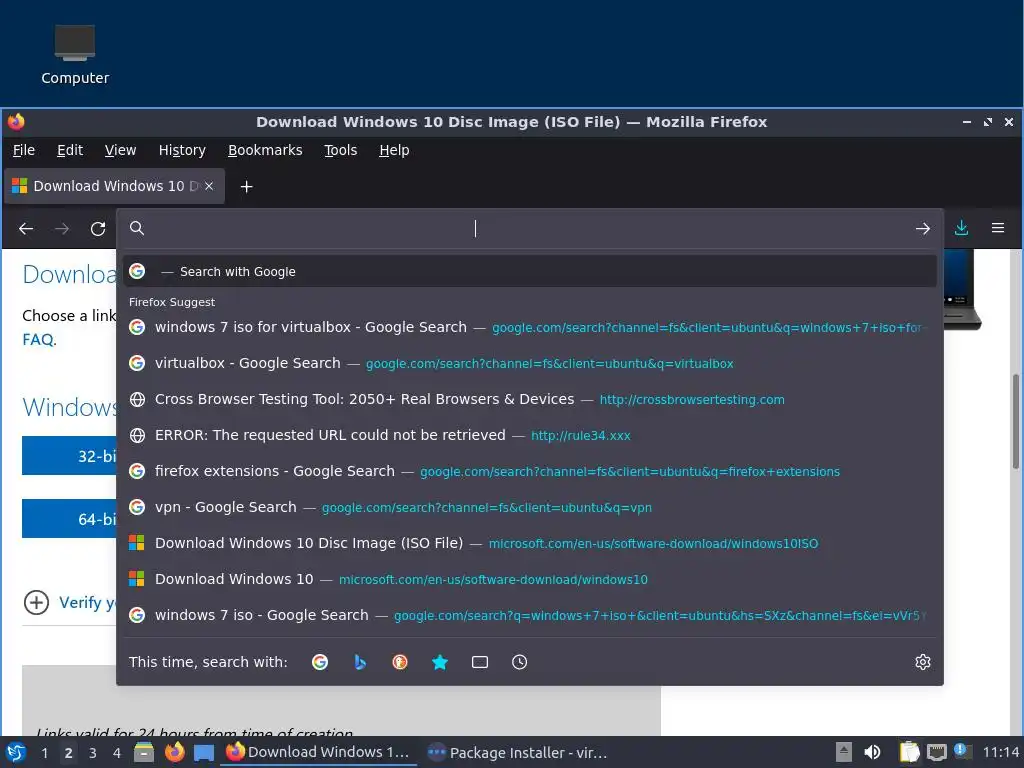Image resolution: width=1024 pixels, height=768 pixels.
Task: Click the network monitor tray icon
Action: pos(936,752)
